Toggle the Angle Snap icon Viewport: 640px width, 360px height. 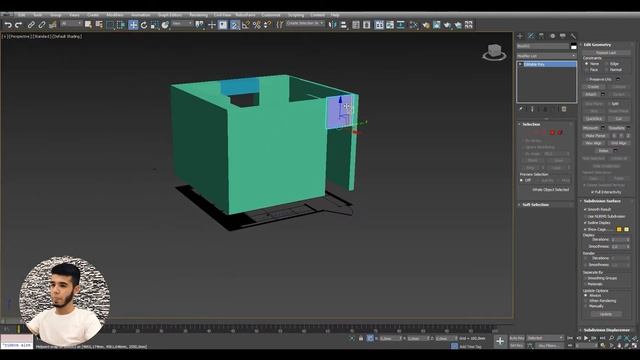245,25
